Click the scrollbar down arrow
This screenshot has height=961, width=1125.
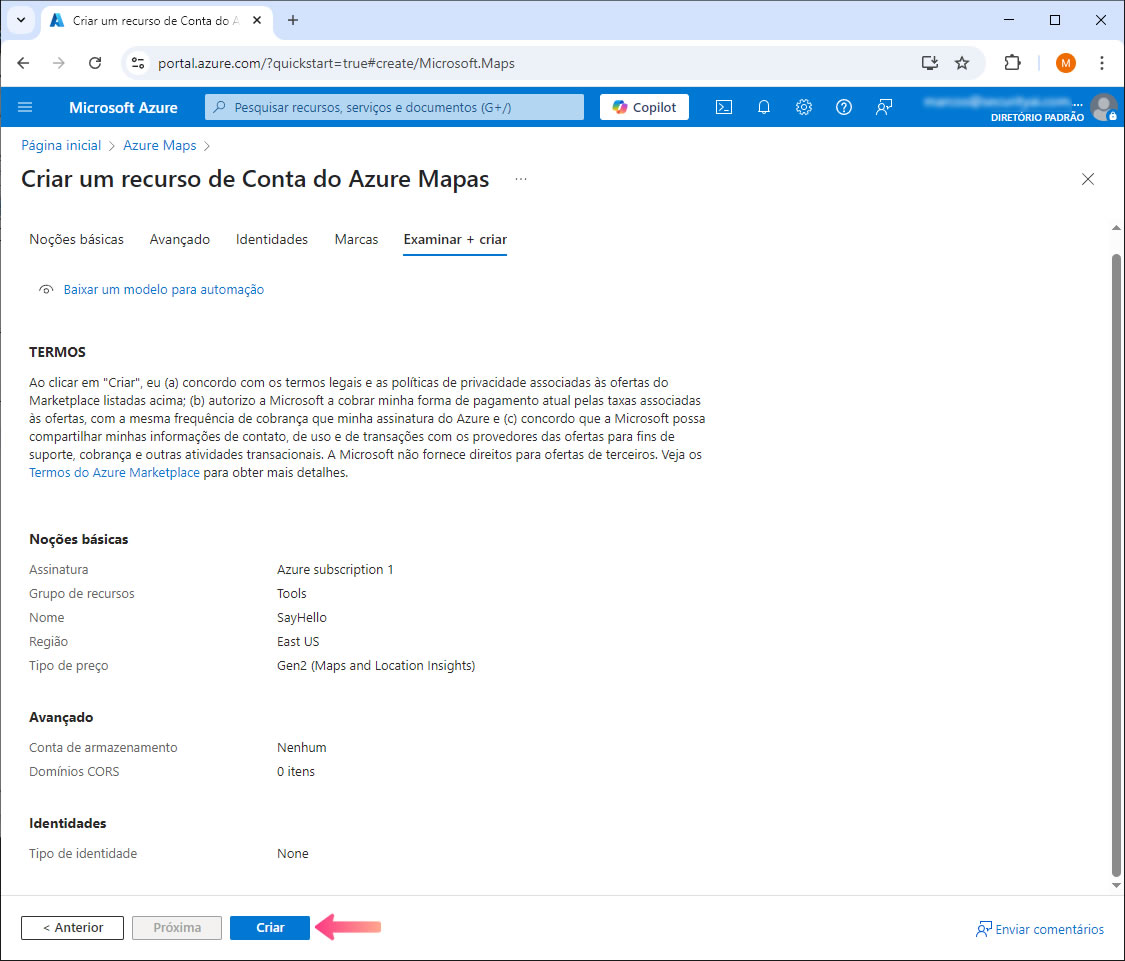(1116, 885)
